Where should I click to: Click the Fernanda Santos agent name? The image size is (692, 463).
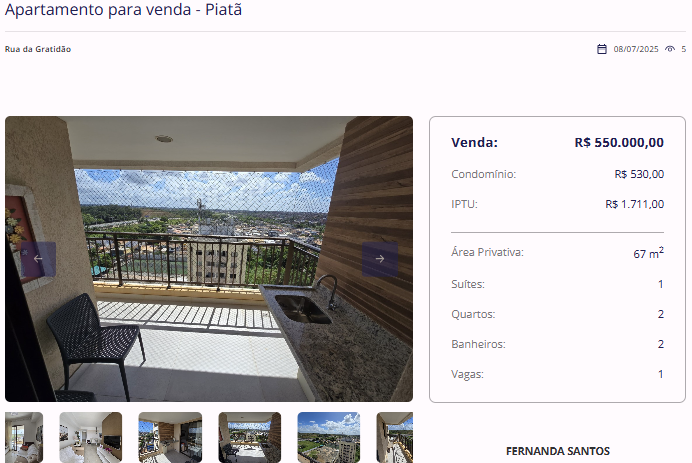(557, 451)
